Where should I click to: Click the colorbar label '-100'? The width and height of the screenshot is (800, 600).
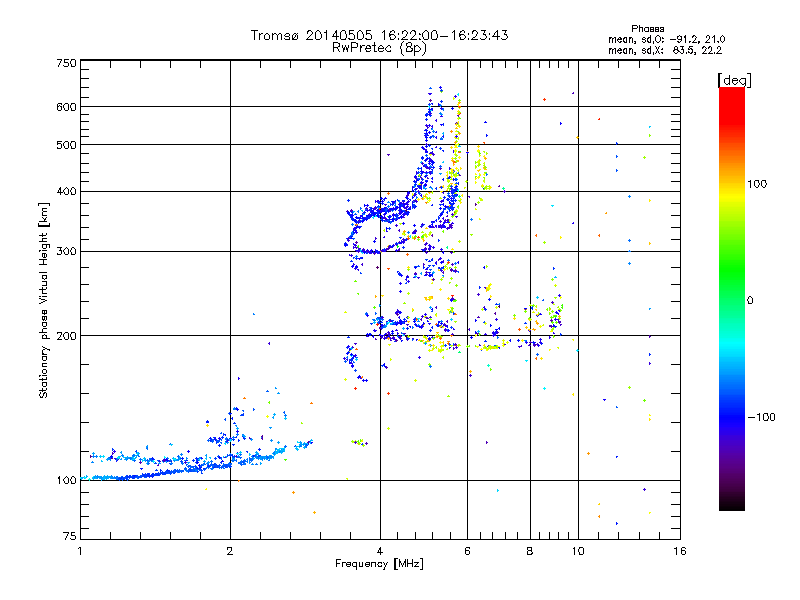tap(761, 417)
